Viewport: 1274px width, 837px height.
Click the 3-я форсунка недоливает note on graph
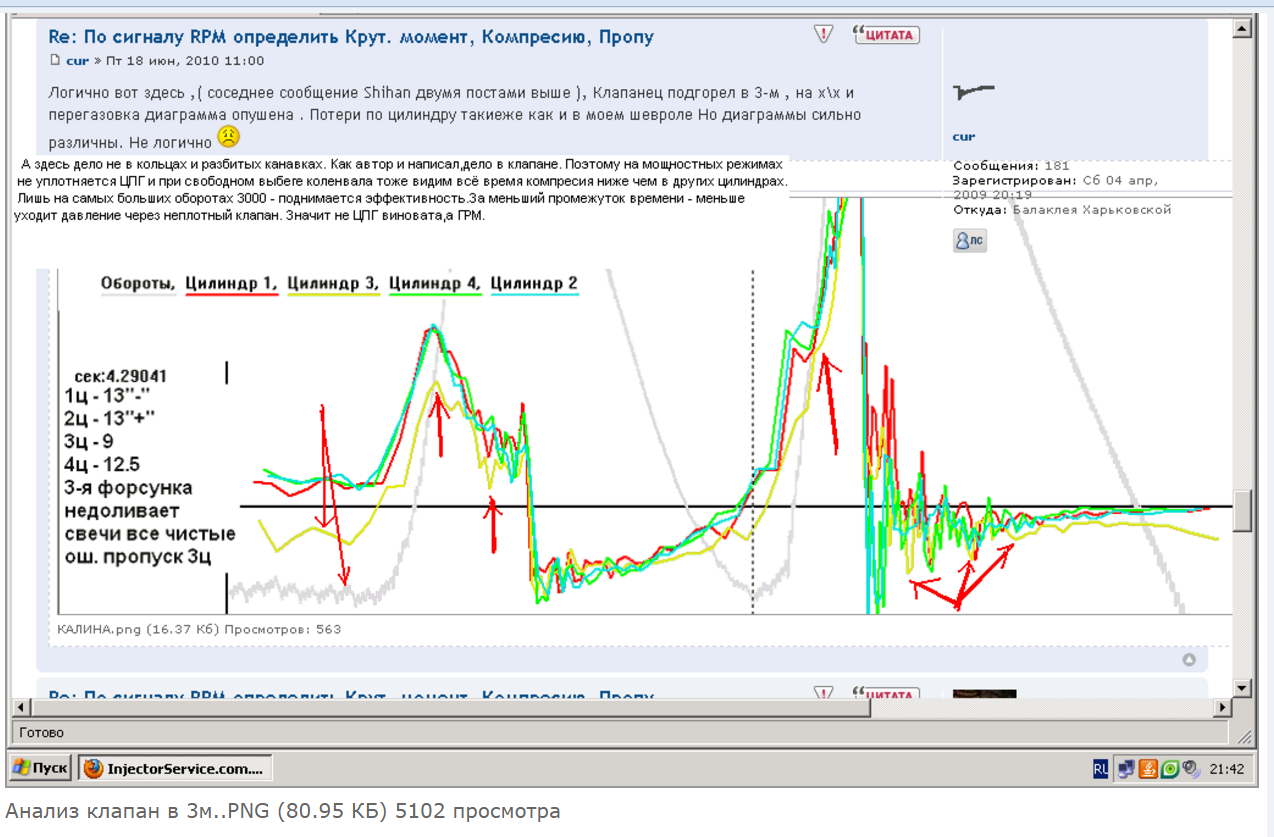pos(128,498)
